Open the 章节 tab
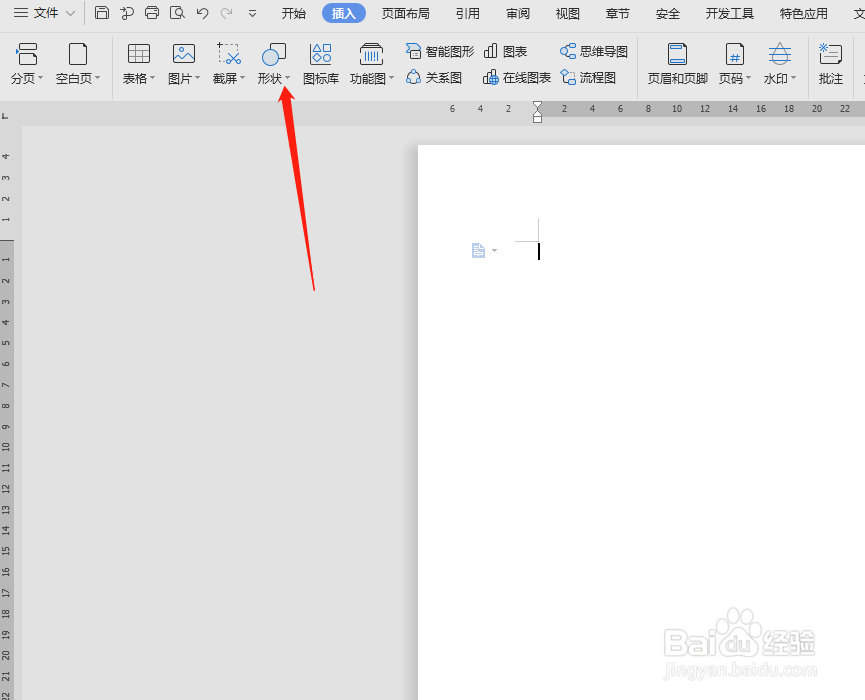865x700 pixels. tap(617, 13)
